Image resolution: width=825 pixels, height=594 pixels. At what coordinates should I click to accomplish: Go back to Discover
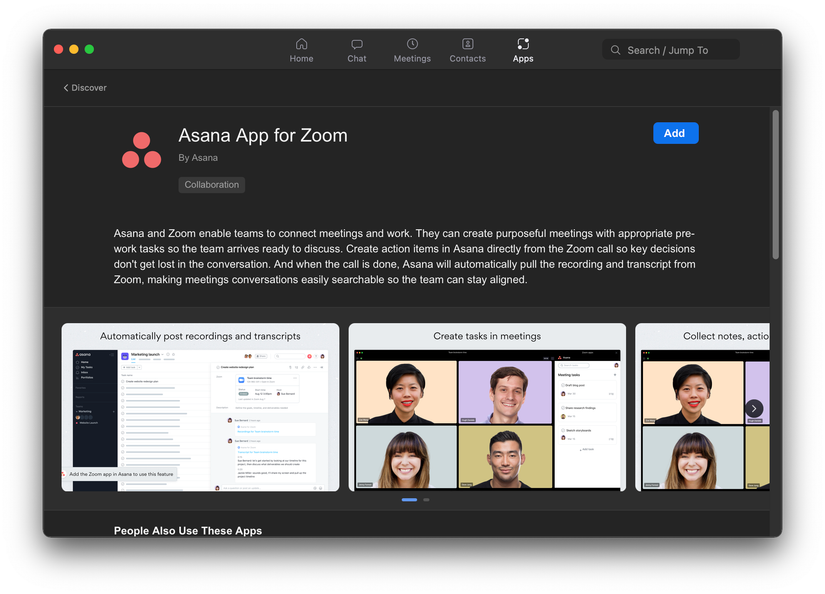pyautogui.click(x=85, y=88)
